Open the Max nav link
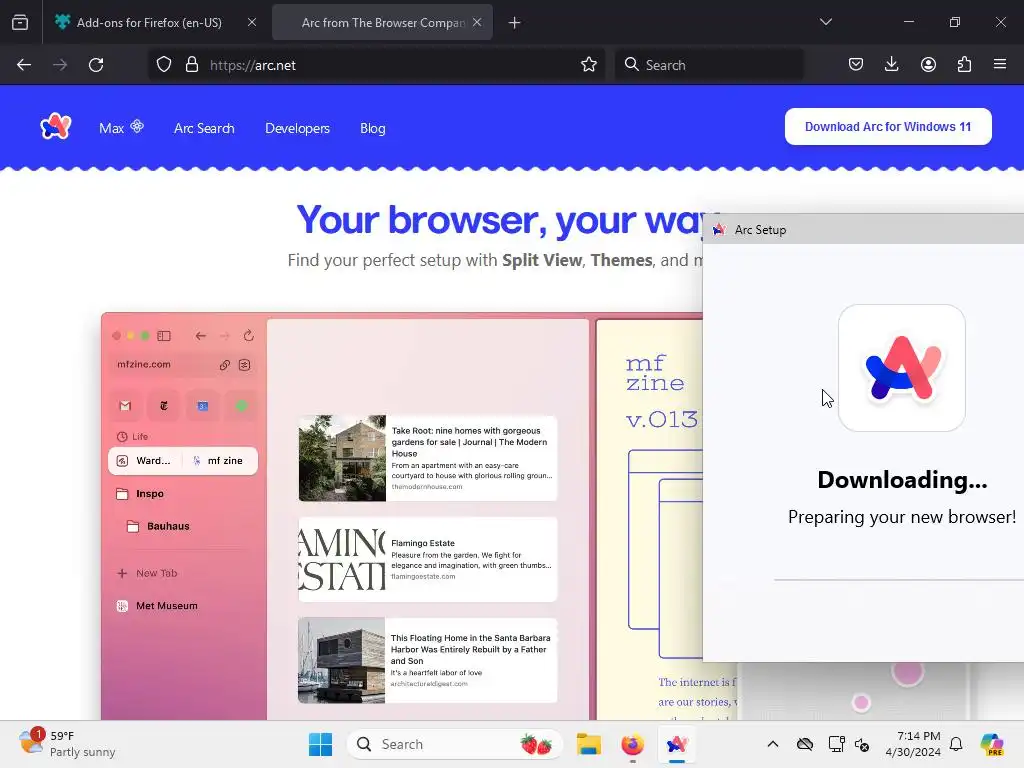Viewport: 1024px width, 768px height. pyautogui.click(x=121, y=128)
